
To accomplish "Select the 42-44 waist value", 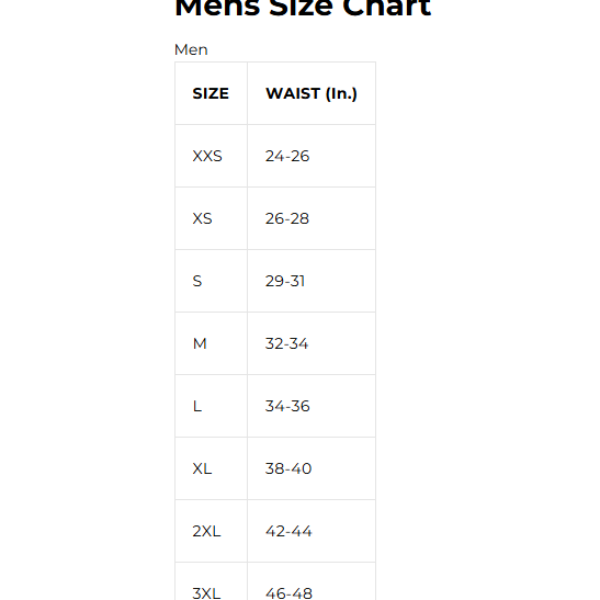I will coord(288,531).
